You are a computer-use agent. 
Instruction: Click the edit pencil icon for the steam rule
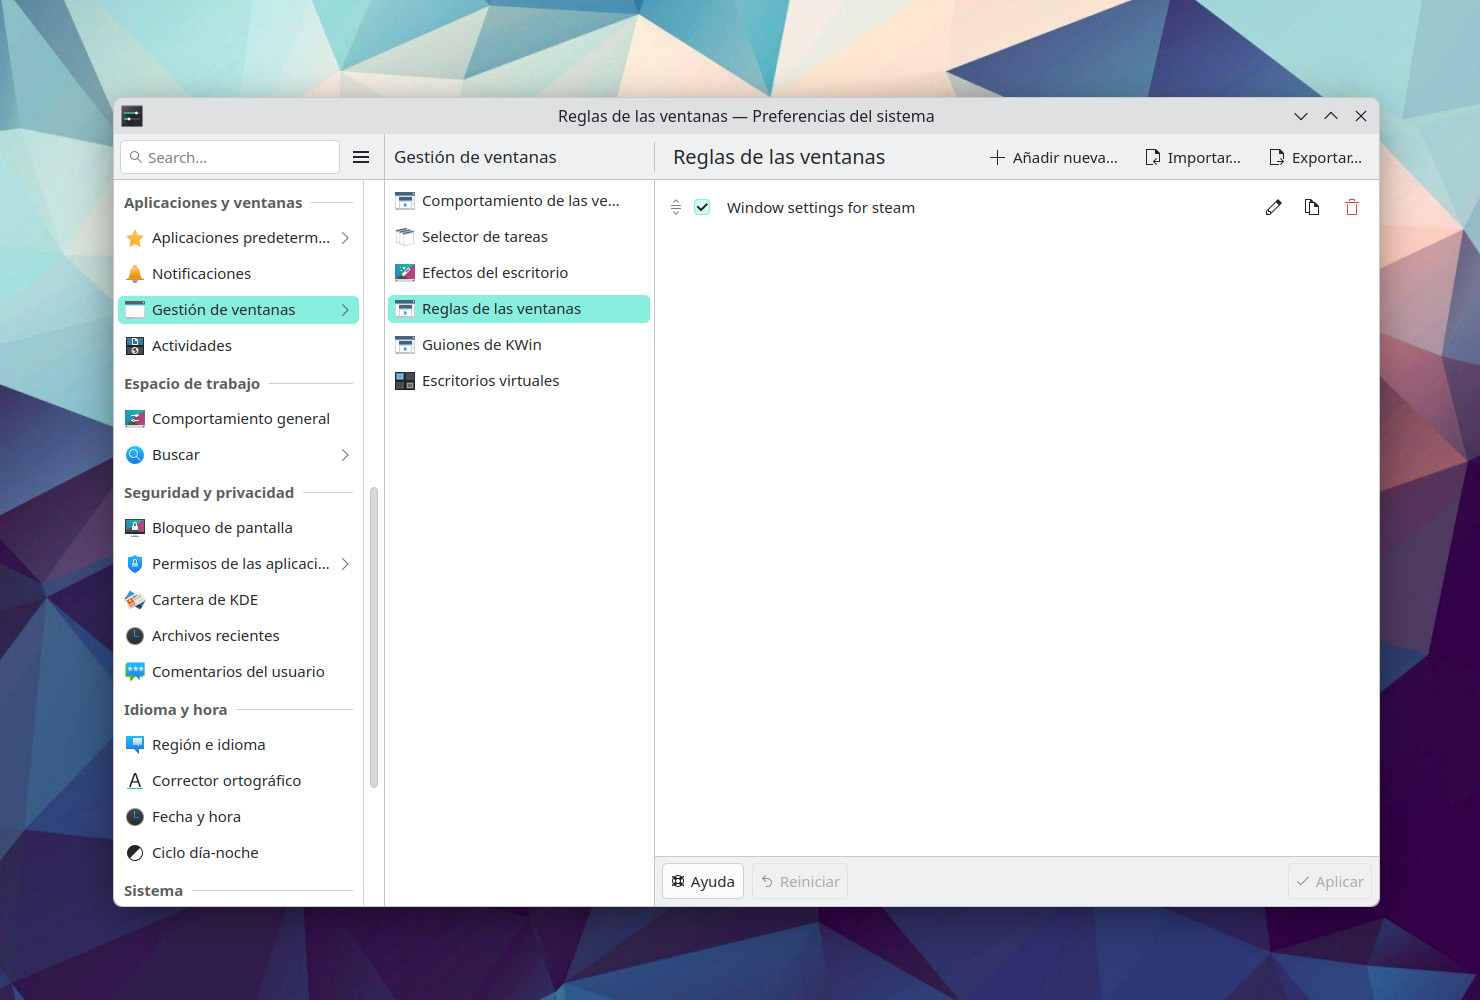1273,207
